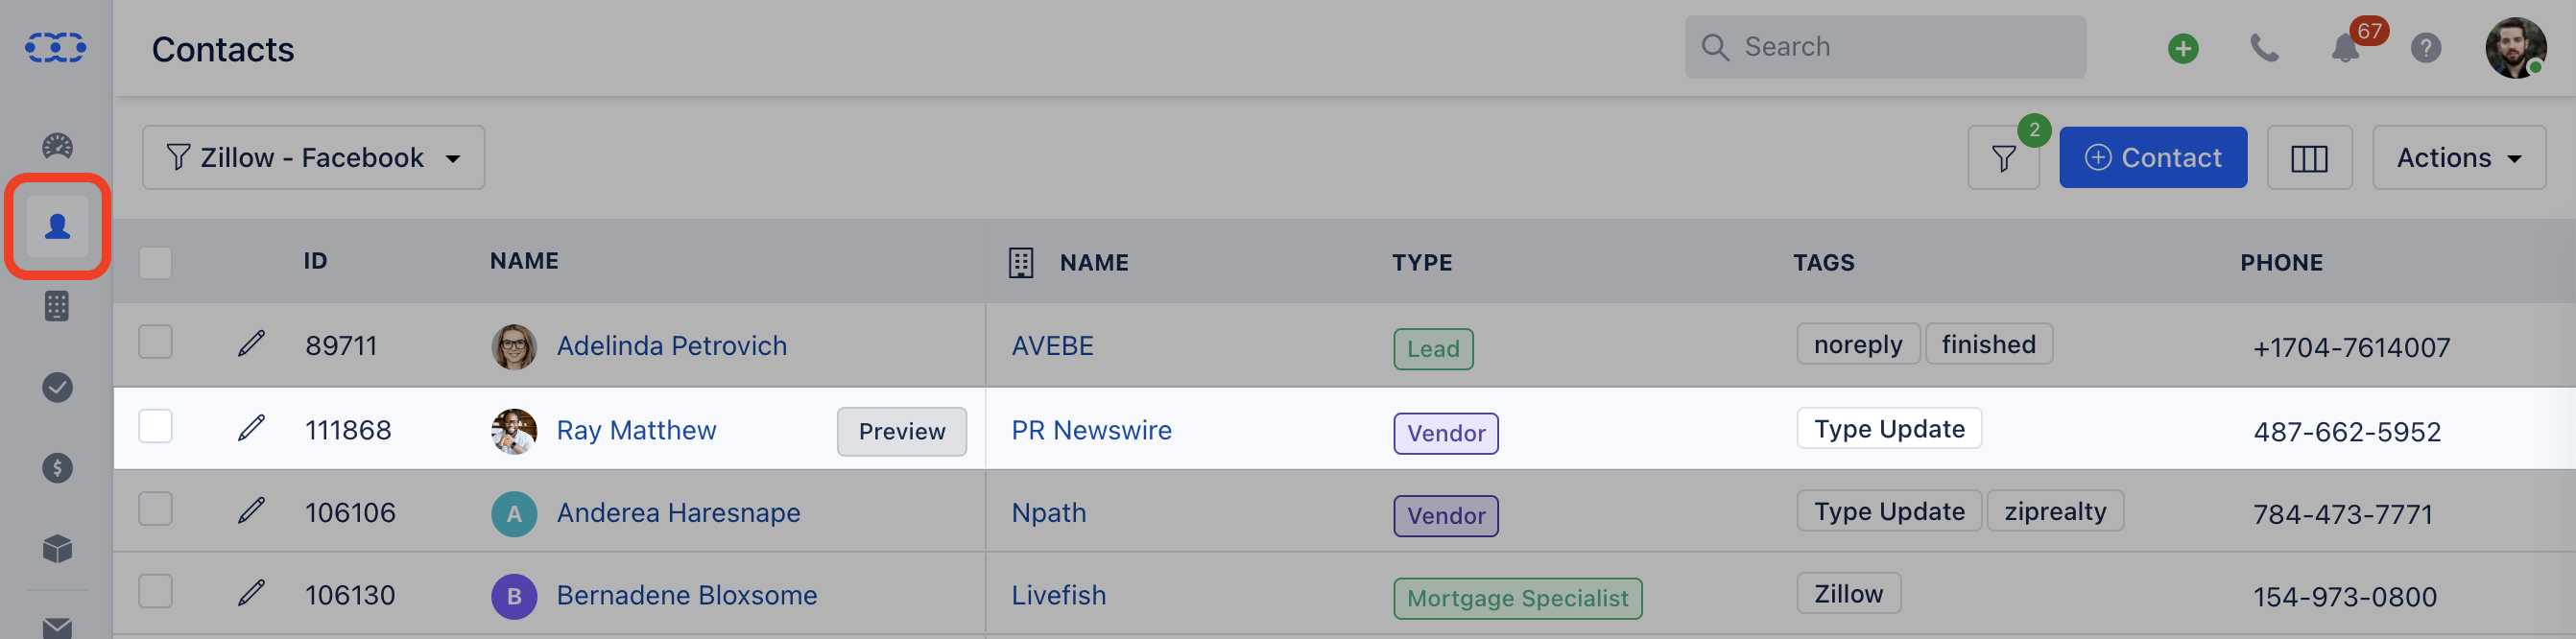
Task: Click the notifications bell icon
Action: coord(2345,48)
